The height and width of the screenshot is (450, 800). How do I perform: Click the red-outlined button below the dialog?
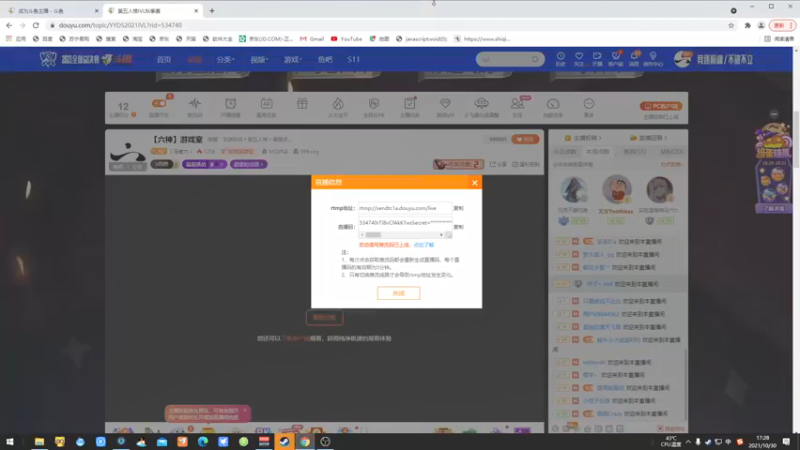click(x=324, y=317)
